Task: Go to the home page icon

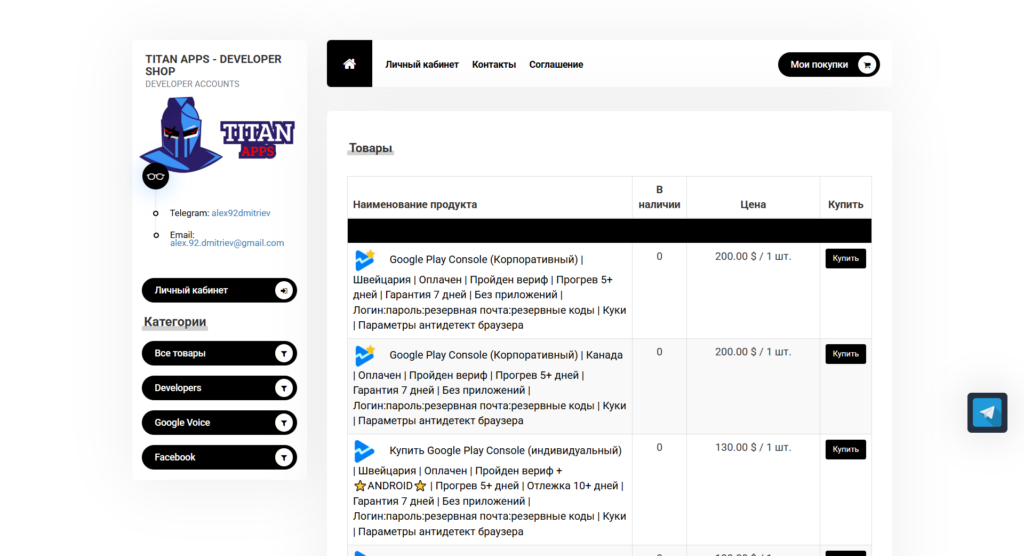Action: (x=349, y=63)
